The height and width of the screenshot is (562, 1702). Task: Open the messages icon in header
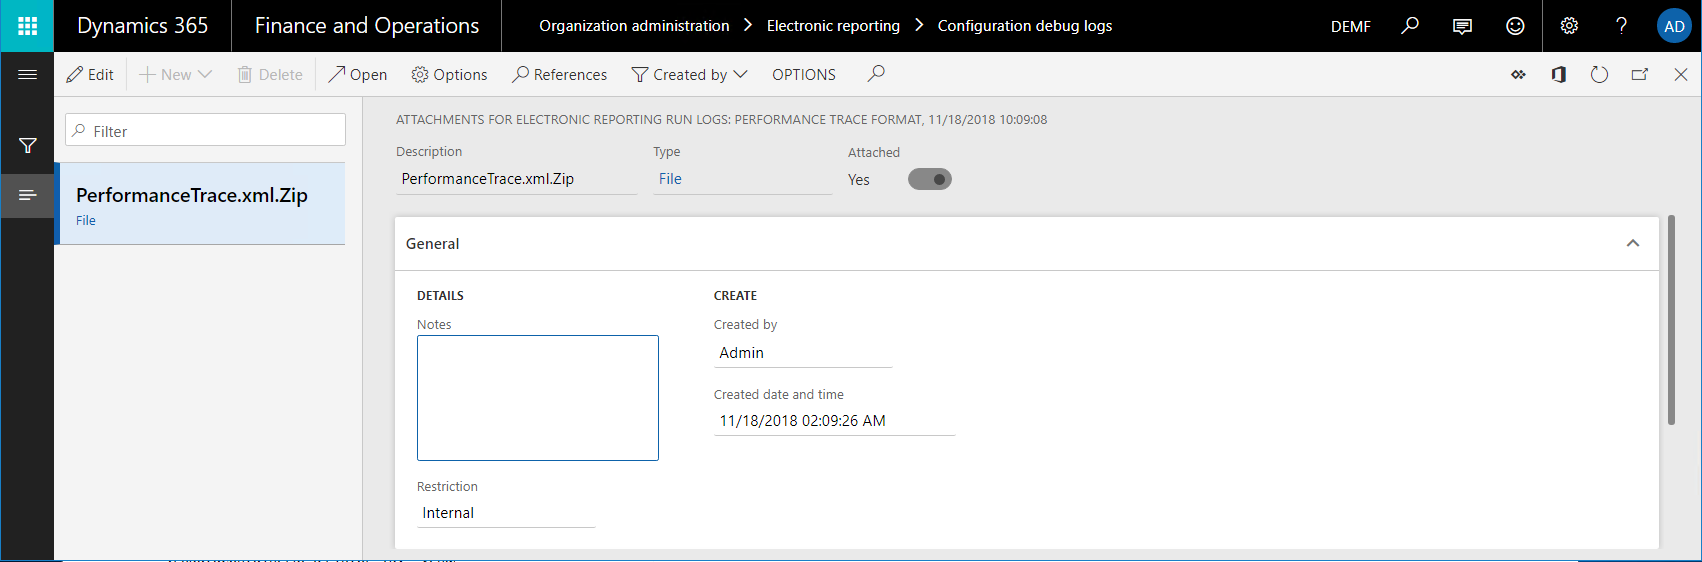tap(1462, 26)
